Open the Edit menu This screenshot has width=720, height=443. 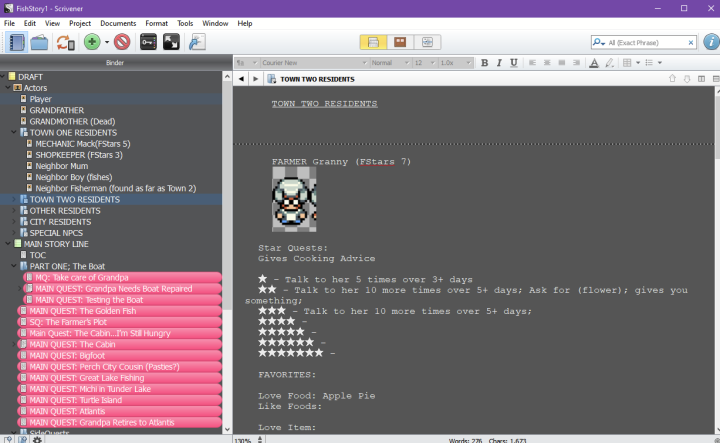30,23
